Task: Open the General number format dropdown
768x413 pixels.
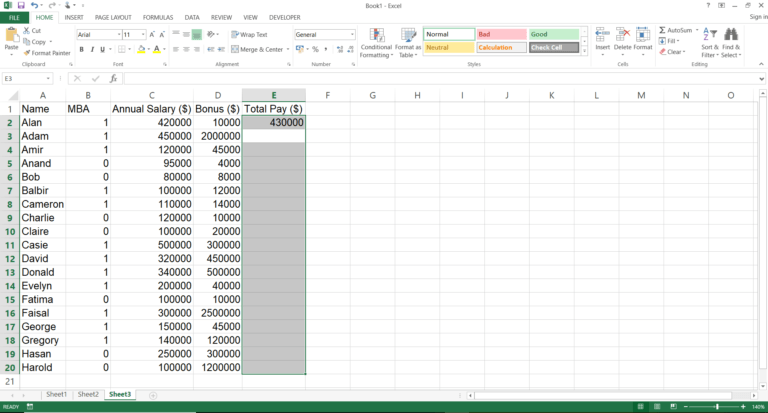Action: 352,35
